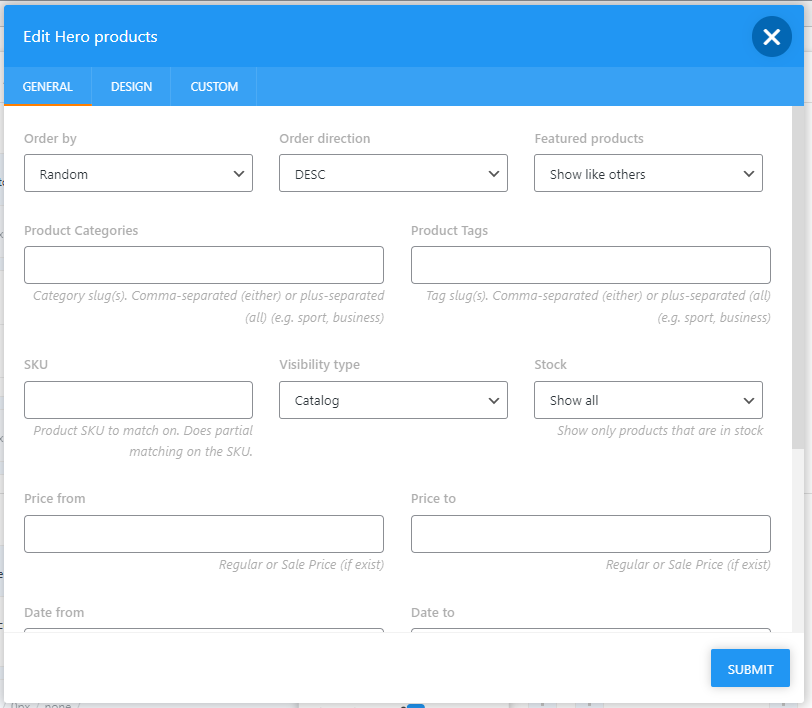Click the Date to input field
Viewport: 812px width, 708px height.
(590, 630)
